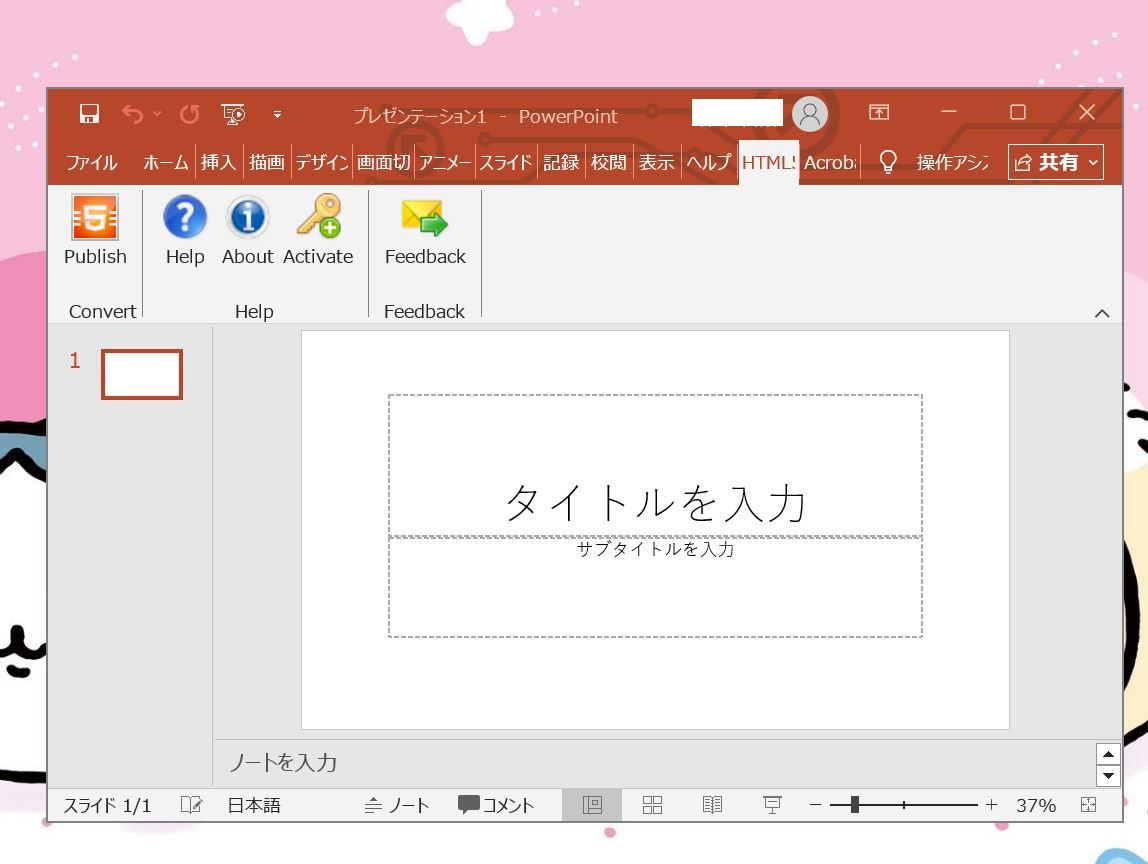Click the Save icon in quick access toolbar
Screen dimensions: 1148x864
tap(88, 114)
